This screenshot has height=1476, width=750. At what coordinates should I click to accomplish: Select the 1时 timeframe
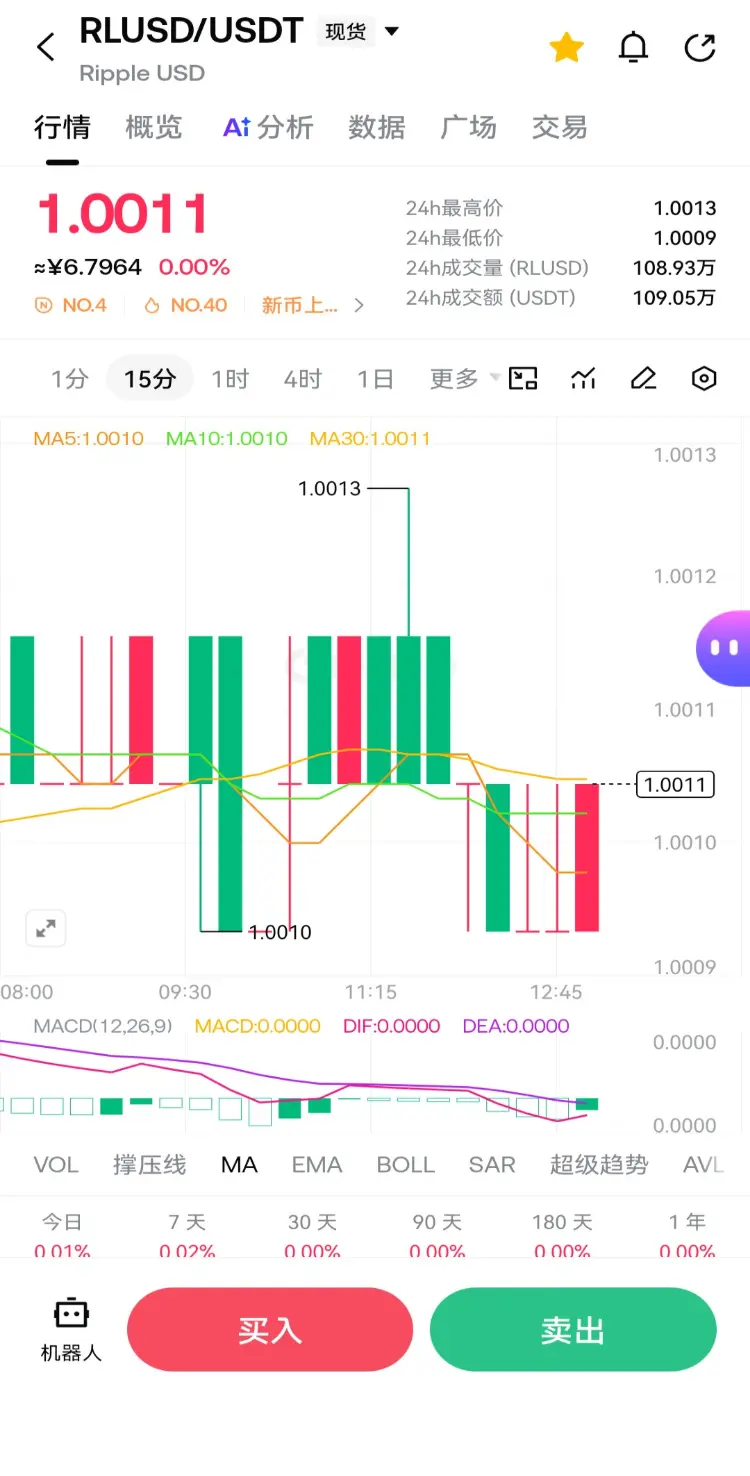click(230, 379)
